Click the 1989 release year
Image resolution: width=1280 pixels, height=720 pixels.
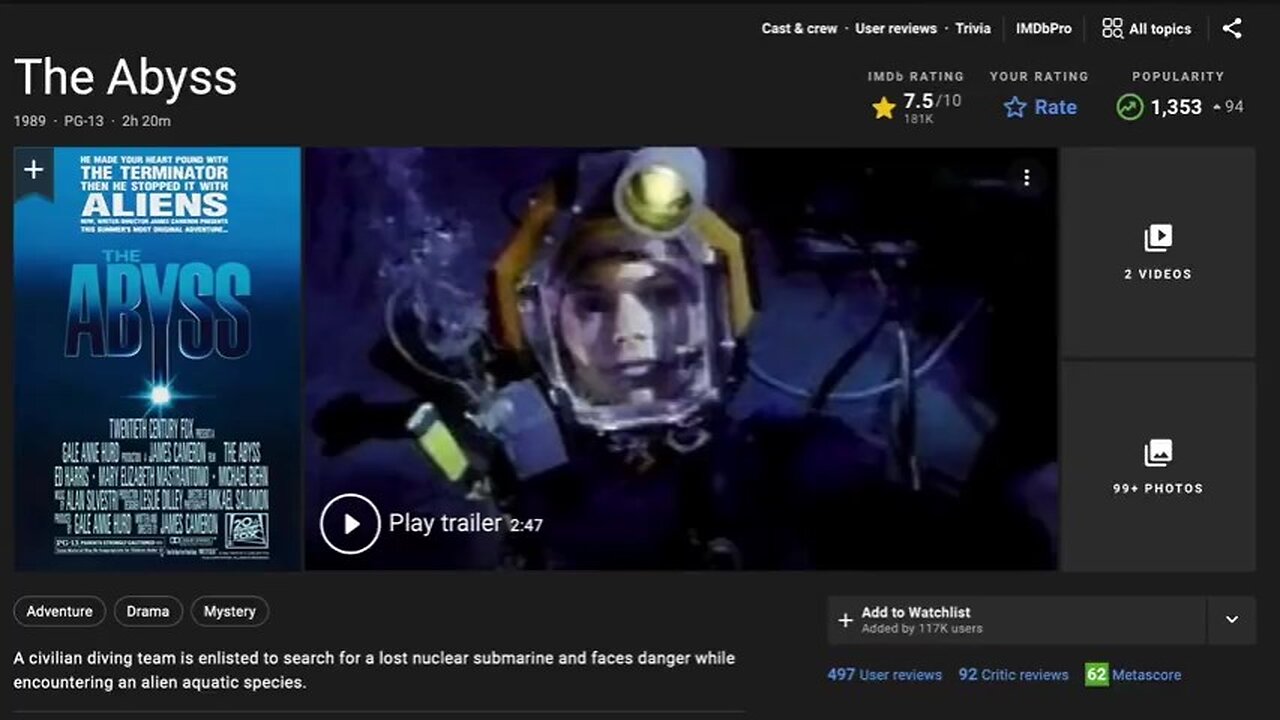click(30, 121)
